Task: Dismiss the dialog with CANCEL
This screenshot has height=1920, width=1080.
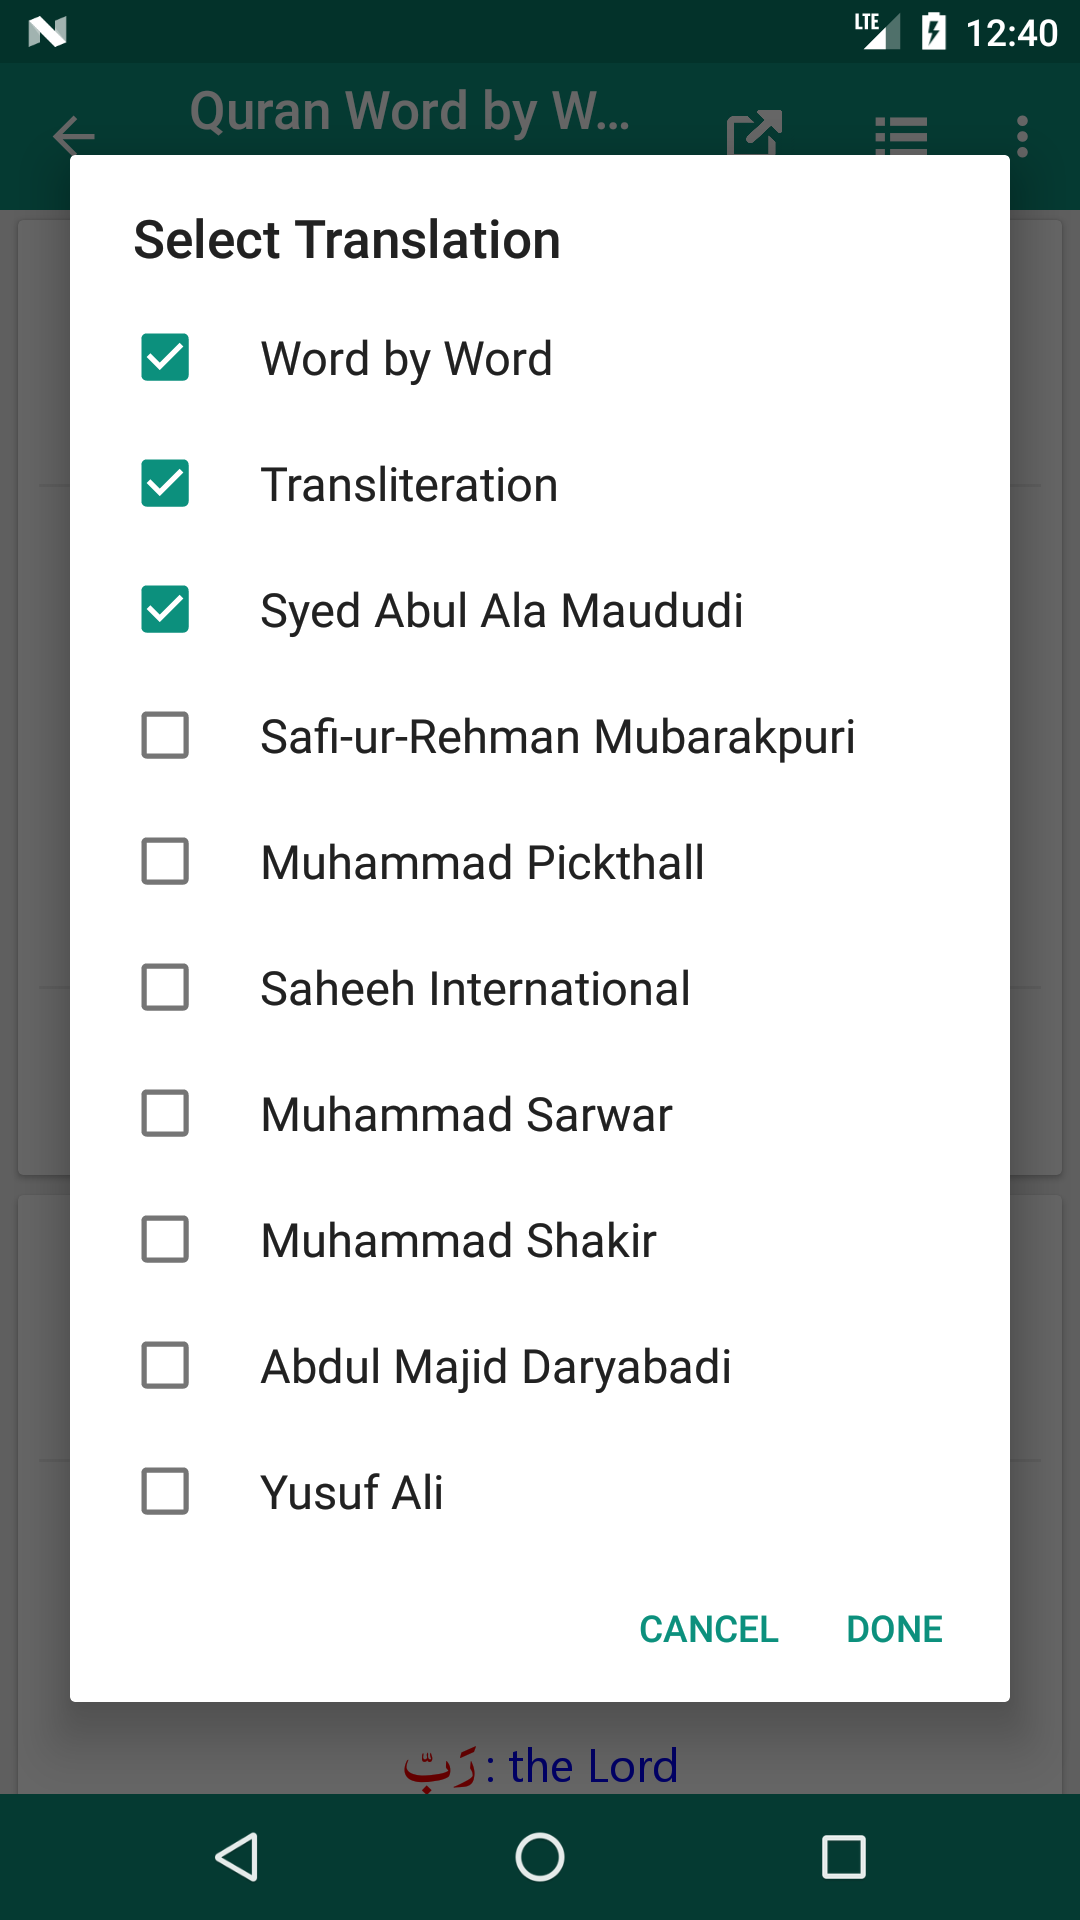Action: click(709, 1629)
